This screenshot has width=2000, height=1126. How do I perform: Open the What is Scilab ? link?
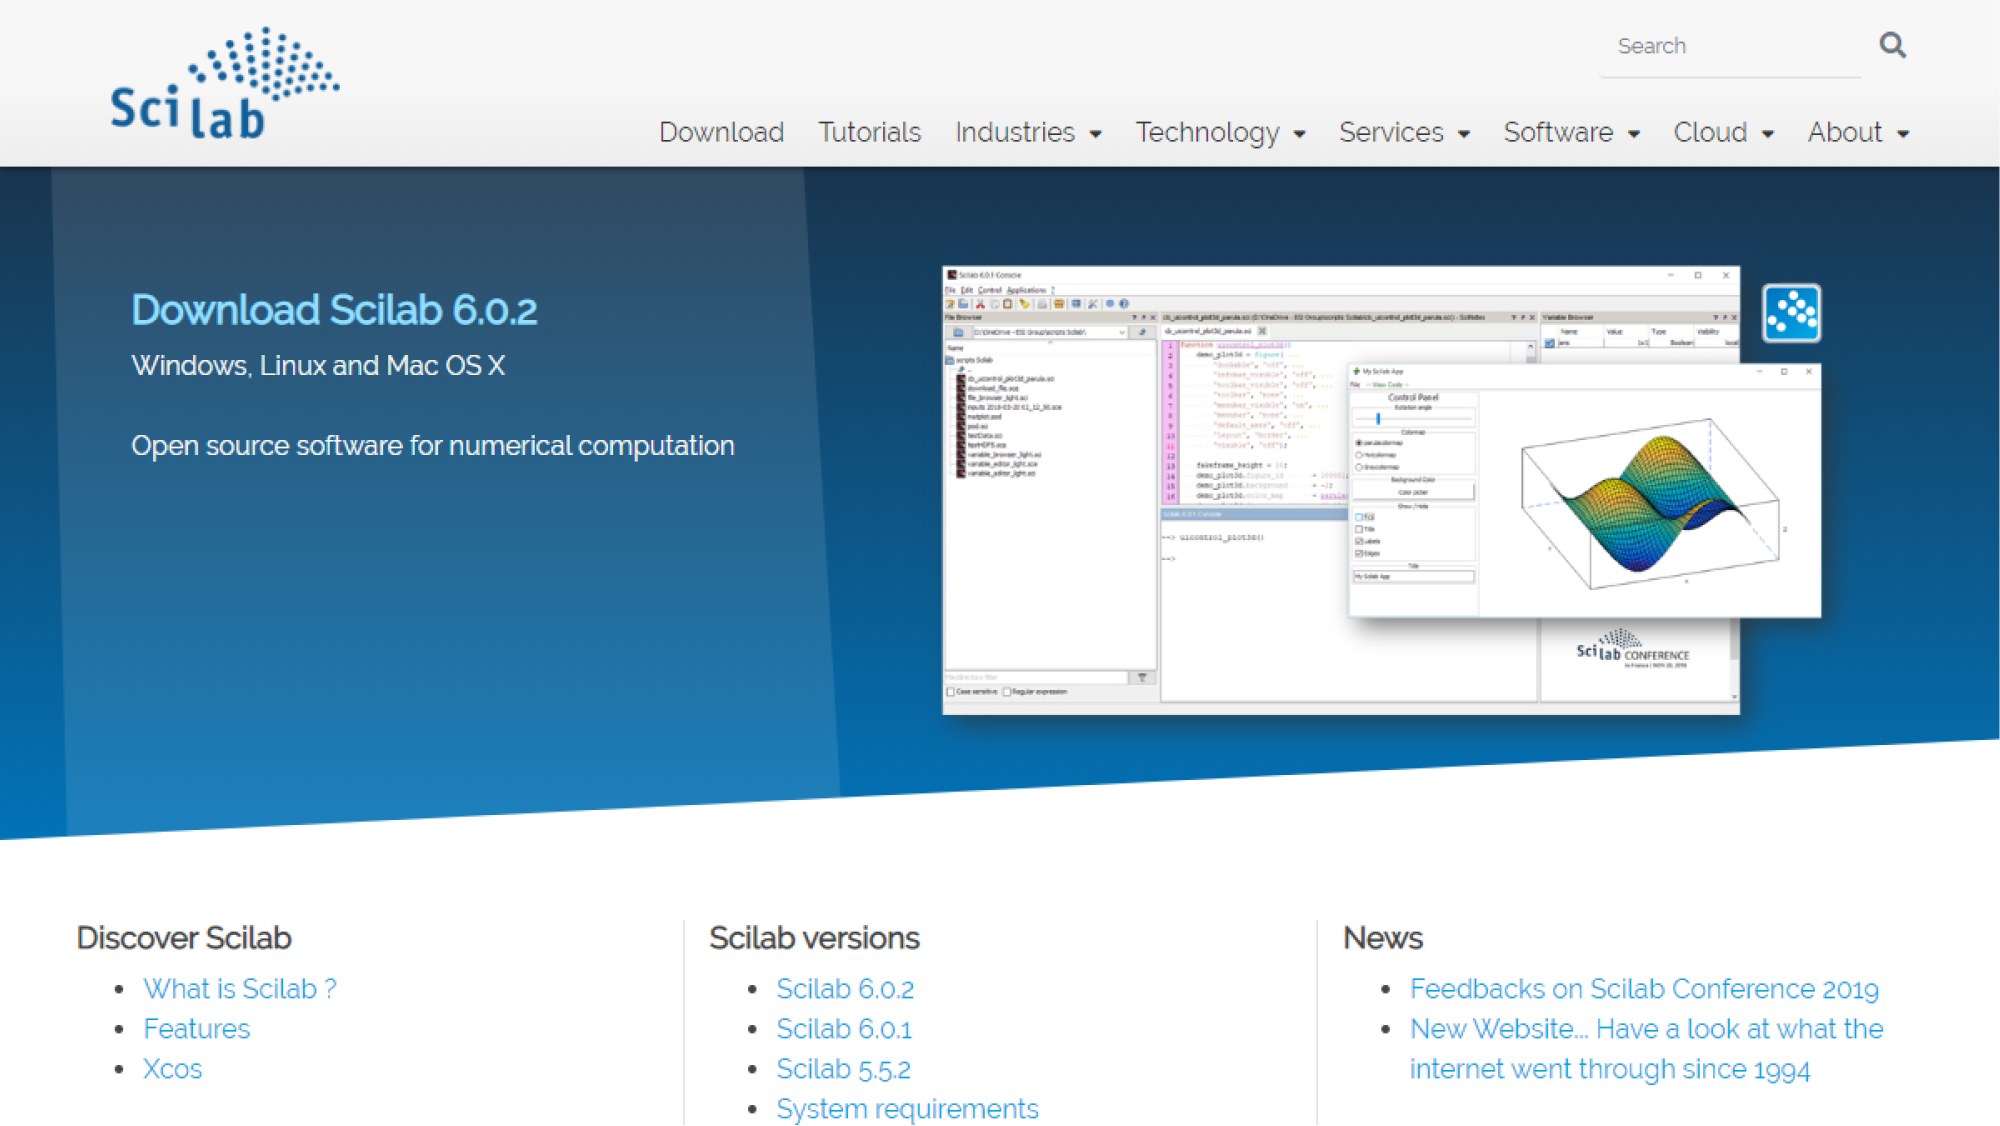pyautogui.click(x=240, y=988)
